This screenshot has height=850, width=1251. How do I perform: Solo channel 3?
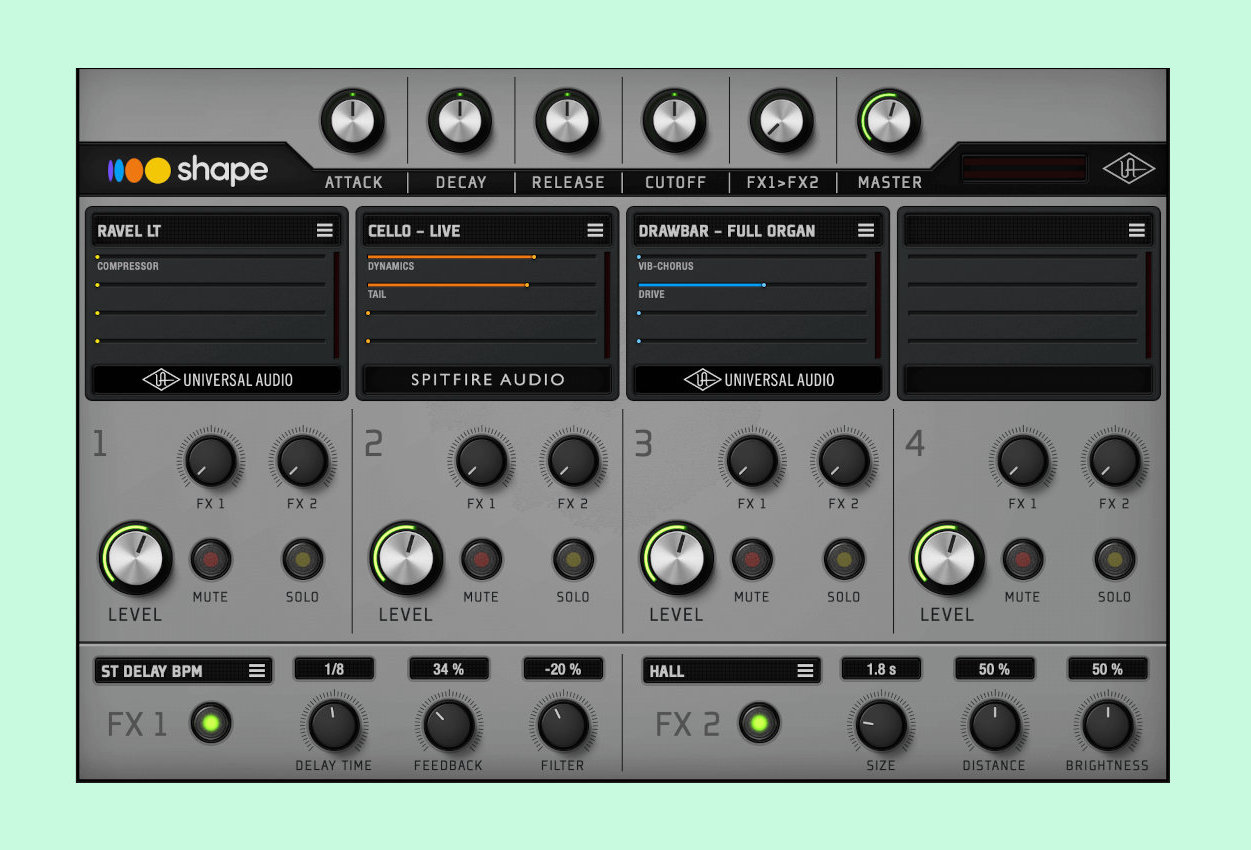pos(844,559)
